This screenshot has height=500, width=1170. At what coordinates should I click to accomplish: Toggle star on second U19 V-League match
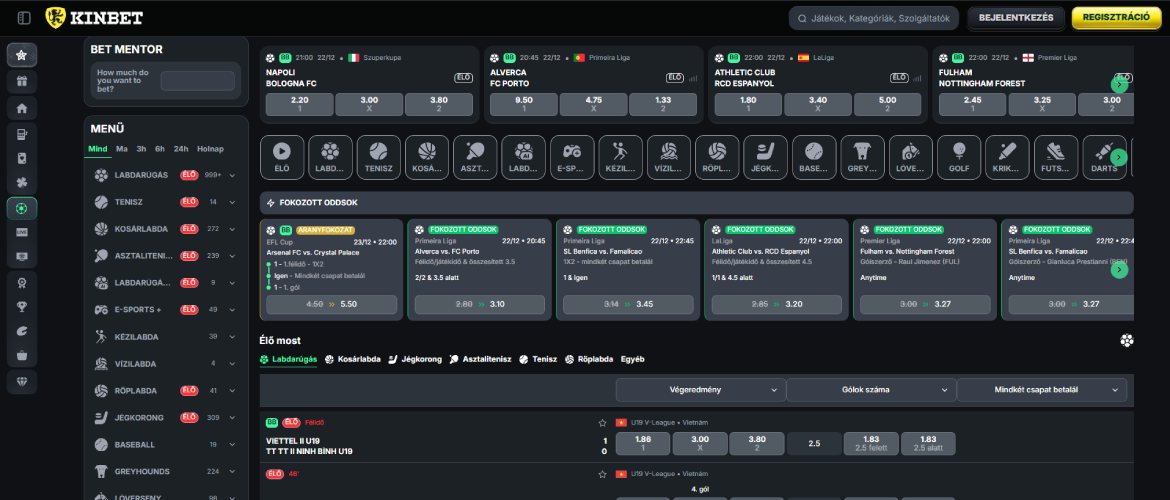pyautogui.click(x=602, y=473)
